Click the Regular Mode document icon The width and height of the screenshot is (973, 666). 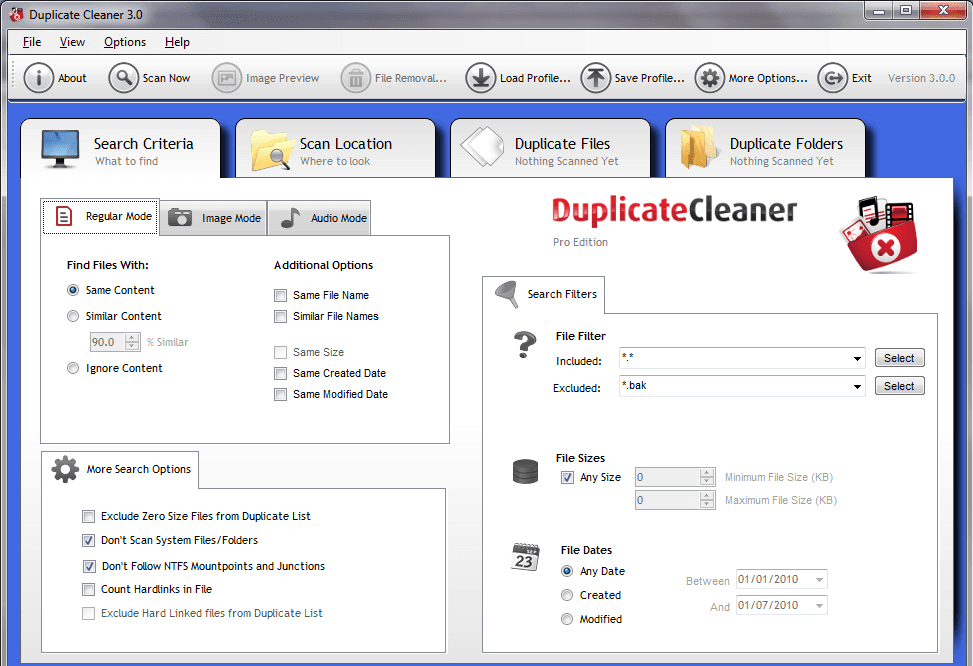[x=64, y=216]
